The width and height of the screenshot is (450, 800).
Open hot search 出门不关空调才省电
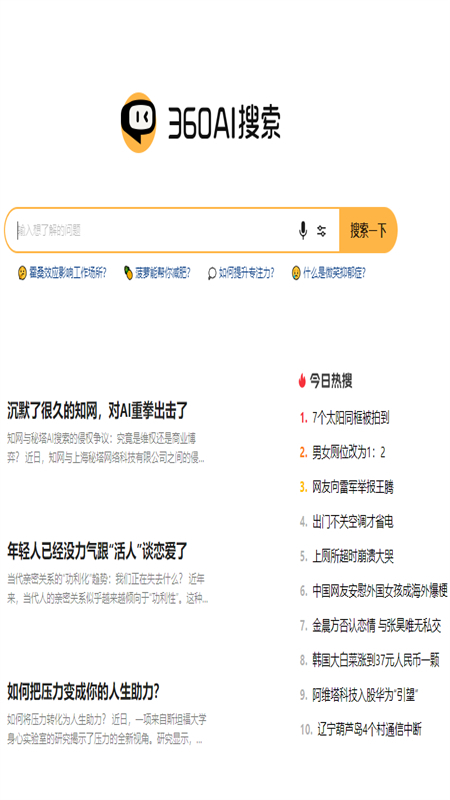353,521
